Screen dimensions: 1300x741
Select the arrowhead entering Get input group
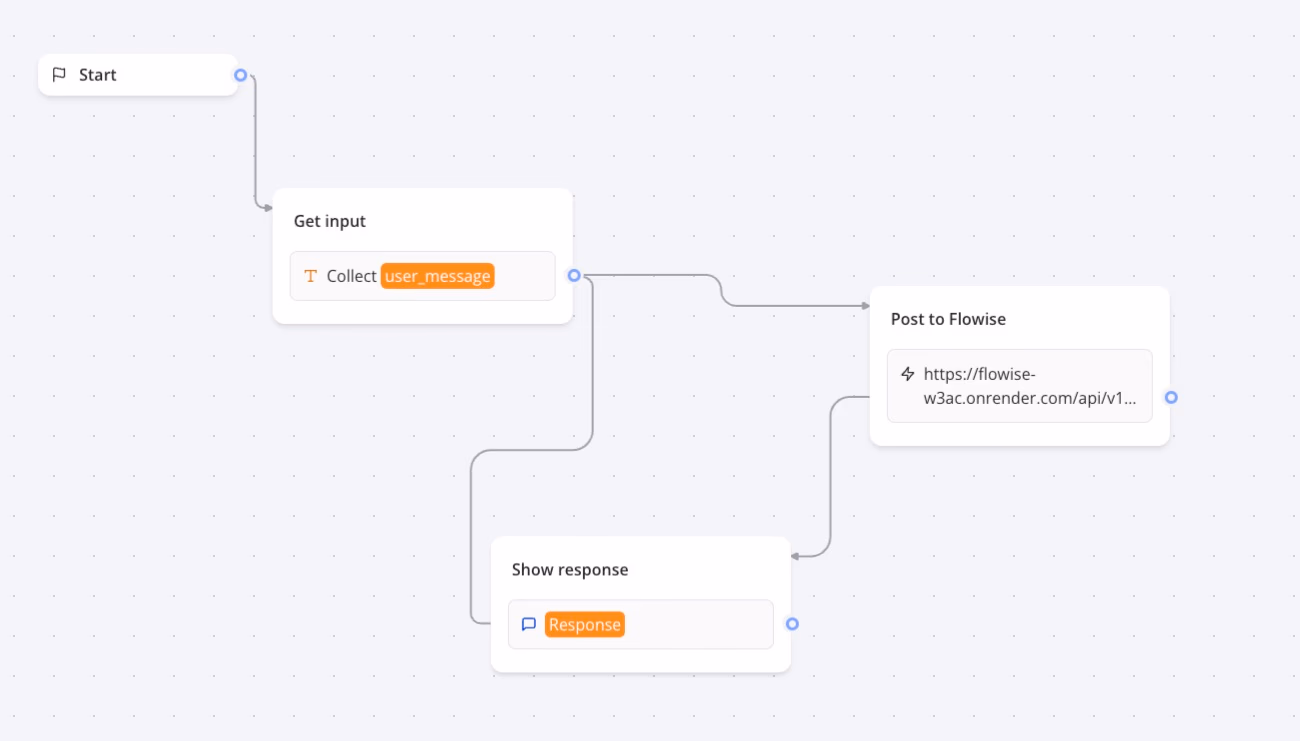click(x=267, y=208)
